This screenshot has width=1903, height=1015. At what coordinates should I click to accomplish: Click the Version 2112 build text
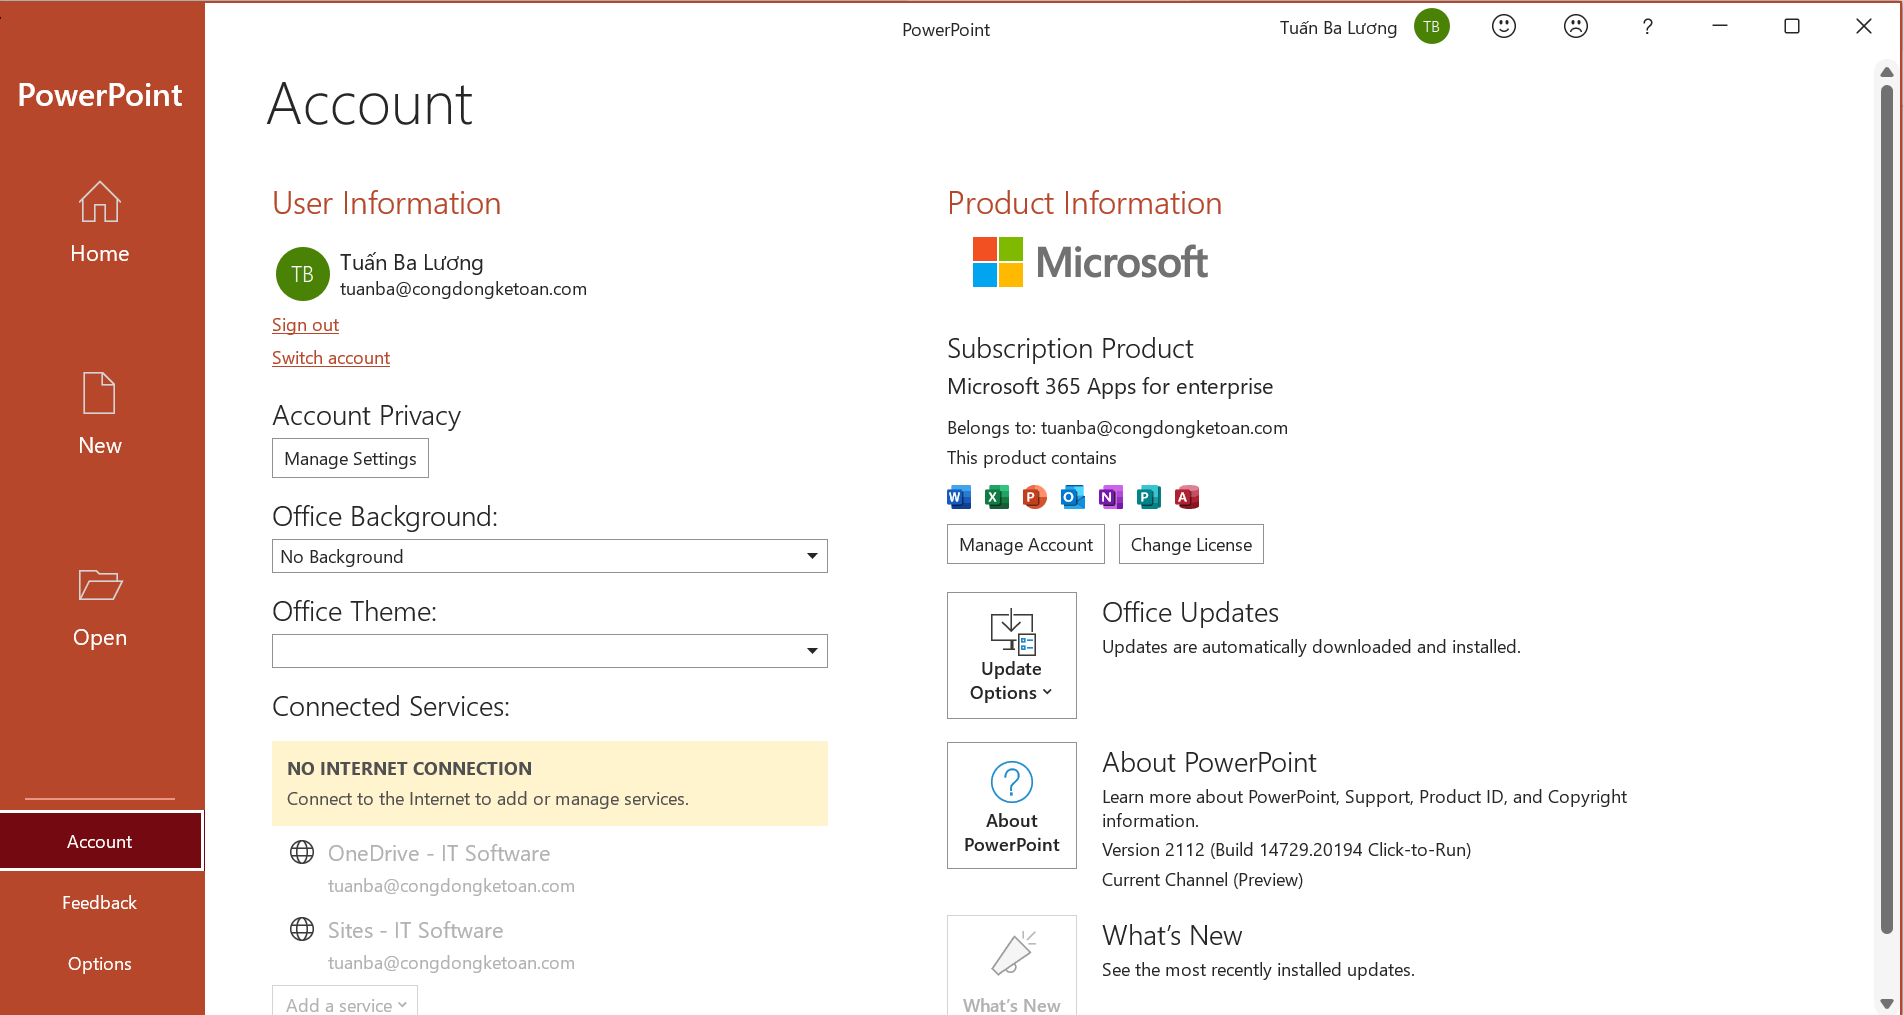coord(1286,850)
